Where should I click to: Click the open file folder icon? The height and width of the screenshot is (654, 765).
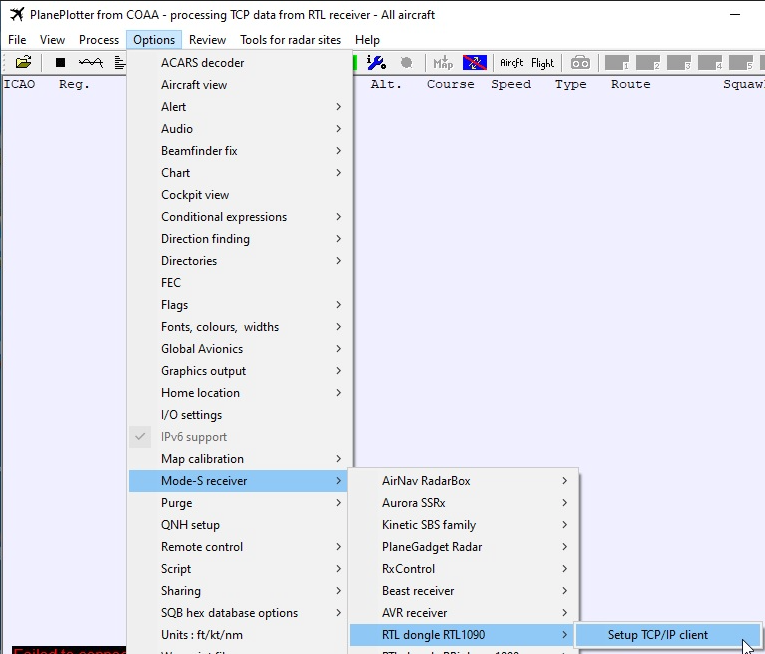point(23,62)
